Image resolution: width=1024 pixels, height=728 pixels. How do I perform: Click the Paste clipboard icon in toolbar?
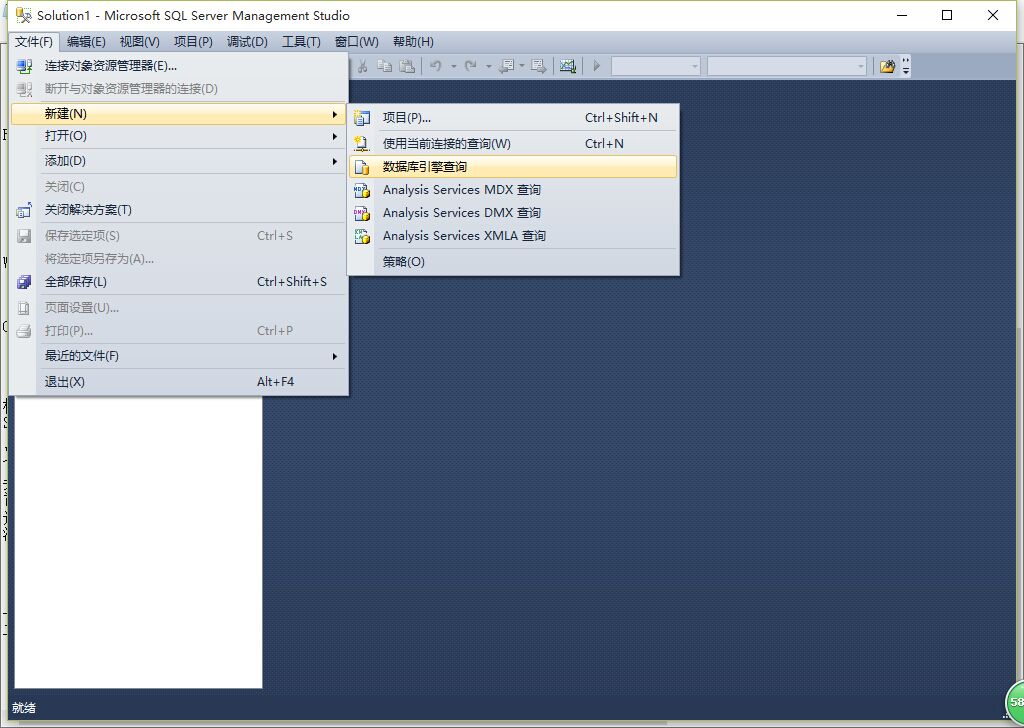click(407, 66)
